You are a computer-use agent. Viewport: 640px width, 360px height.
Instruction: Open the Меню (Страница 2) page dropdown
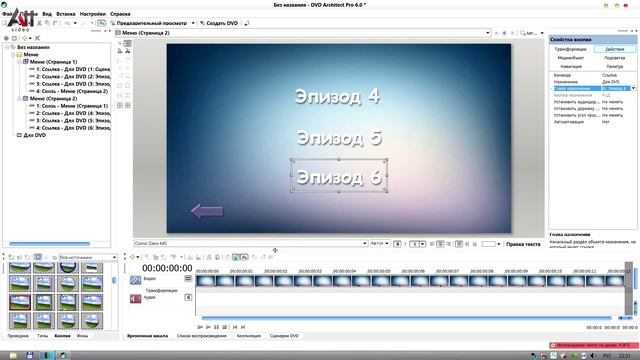click(x=487, y=33)
